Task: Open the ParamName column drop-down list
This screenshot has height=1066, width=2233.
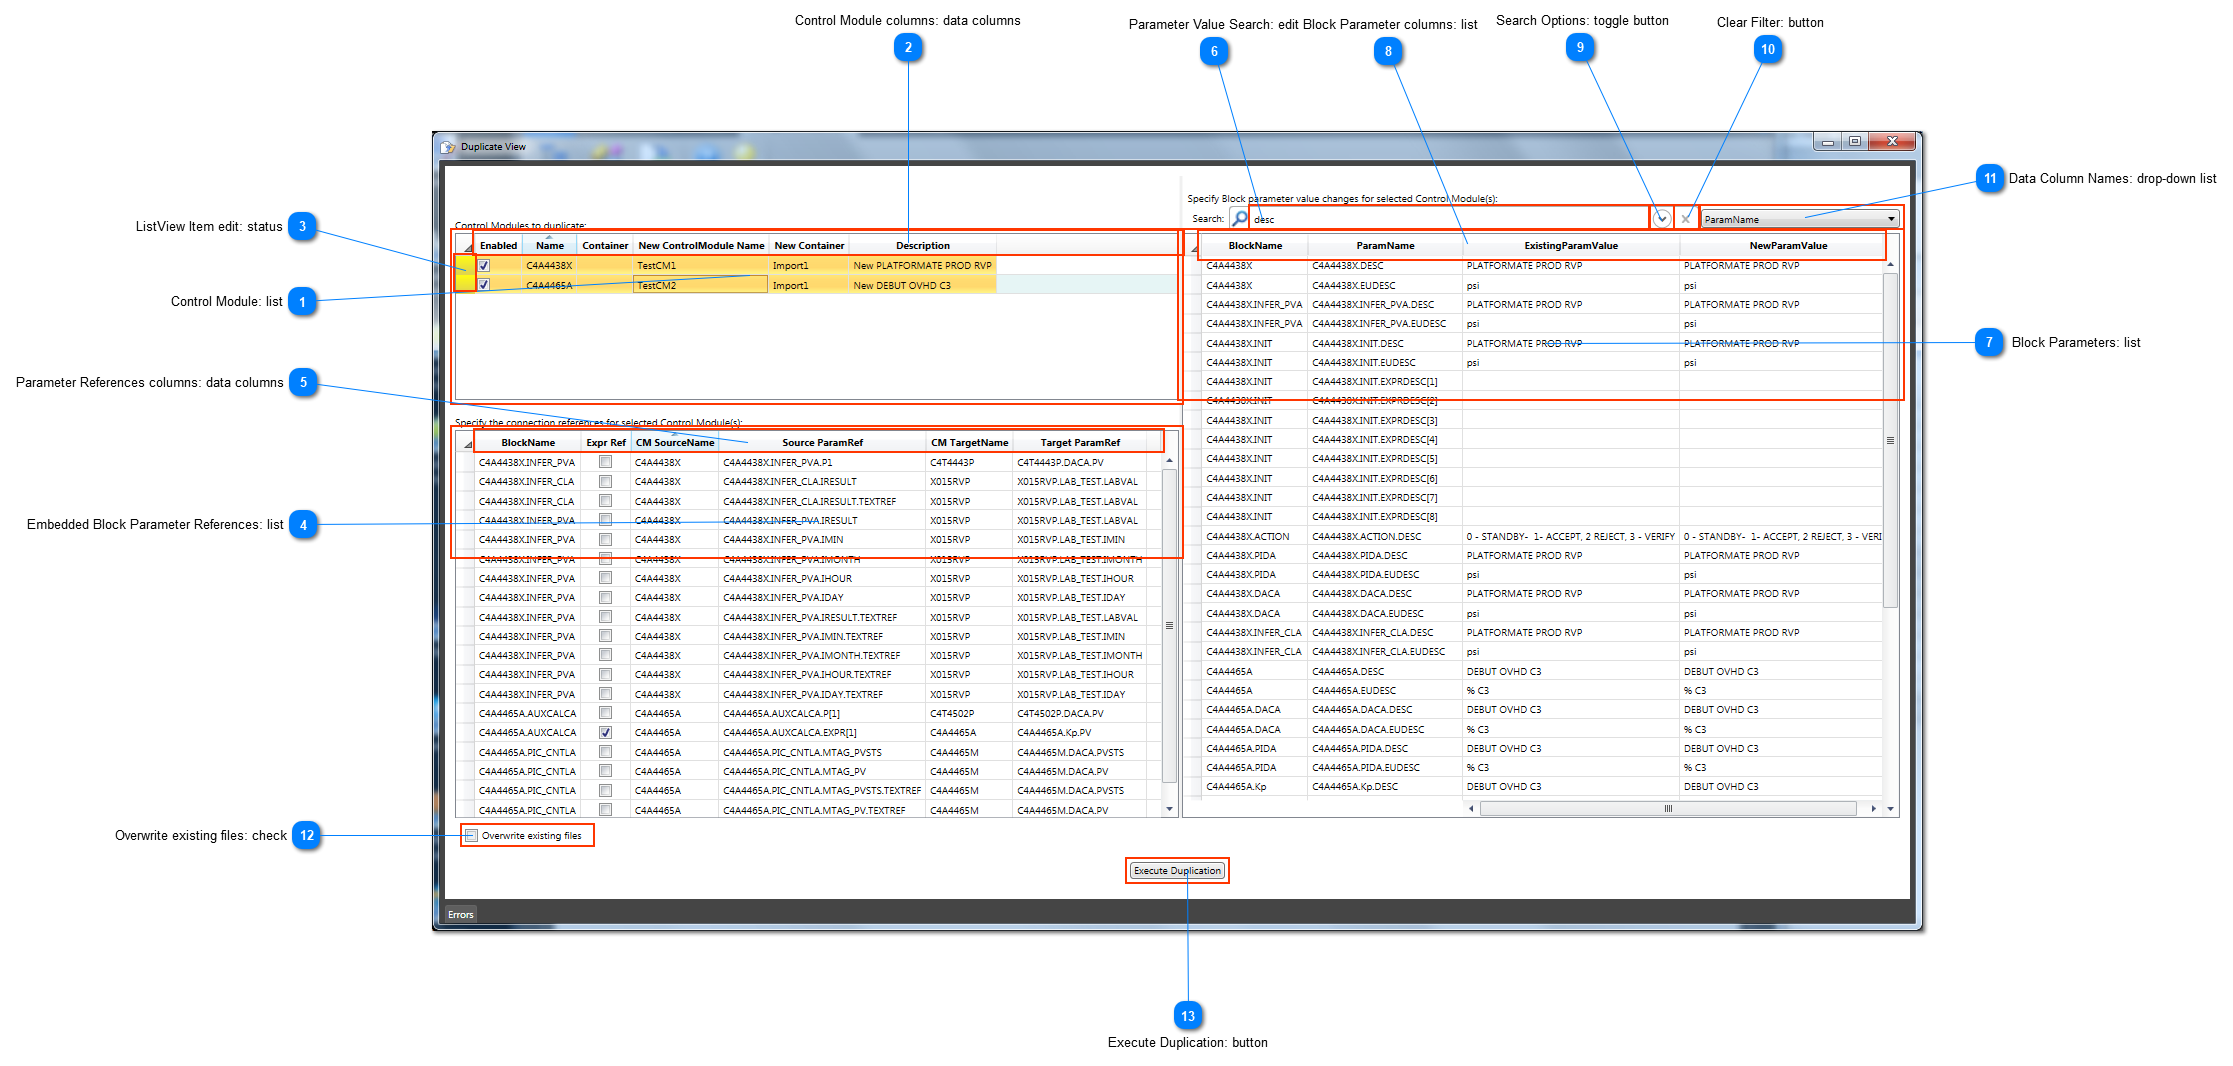Action: 1799,219
